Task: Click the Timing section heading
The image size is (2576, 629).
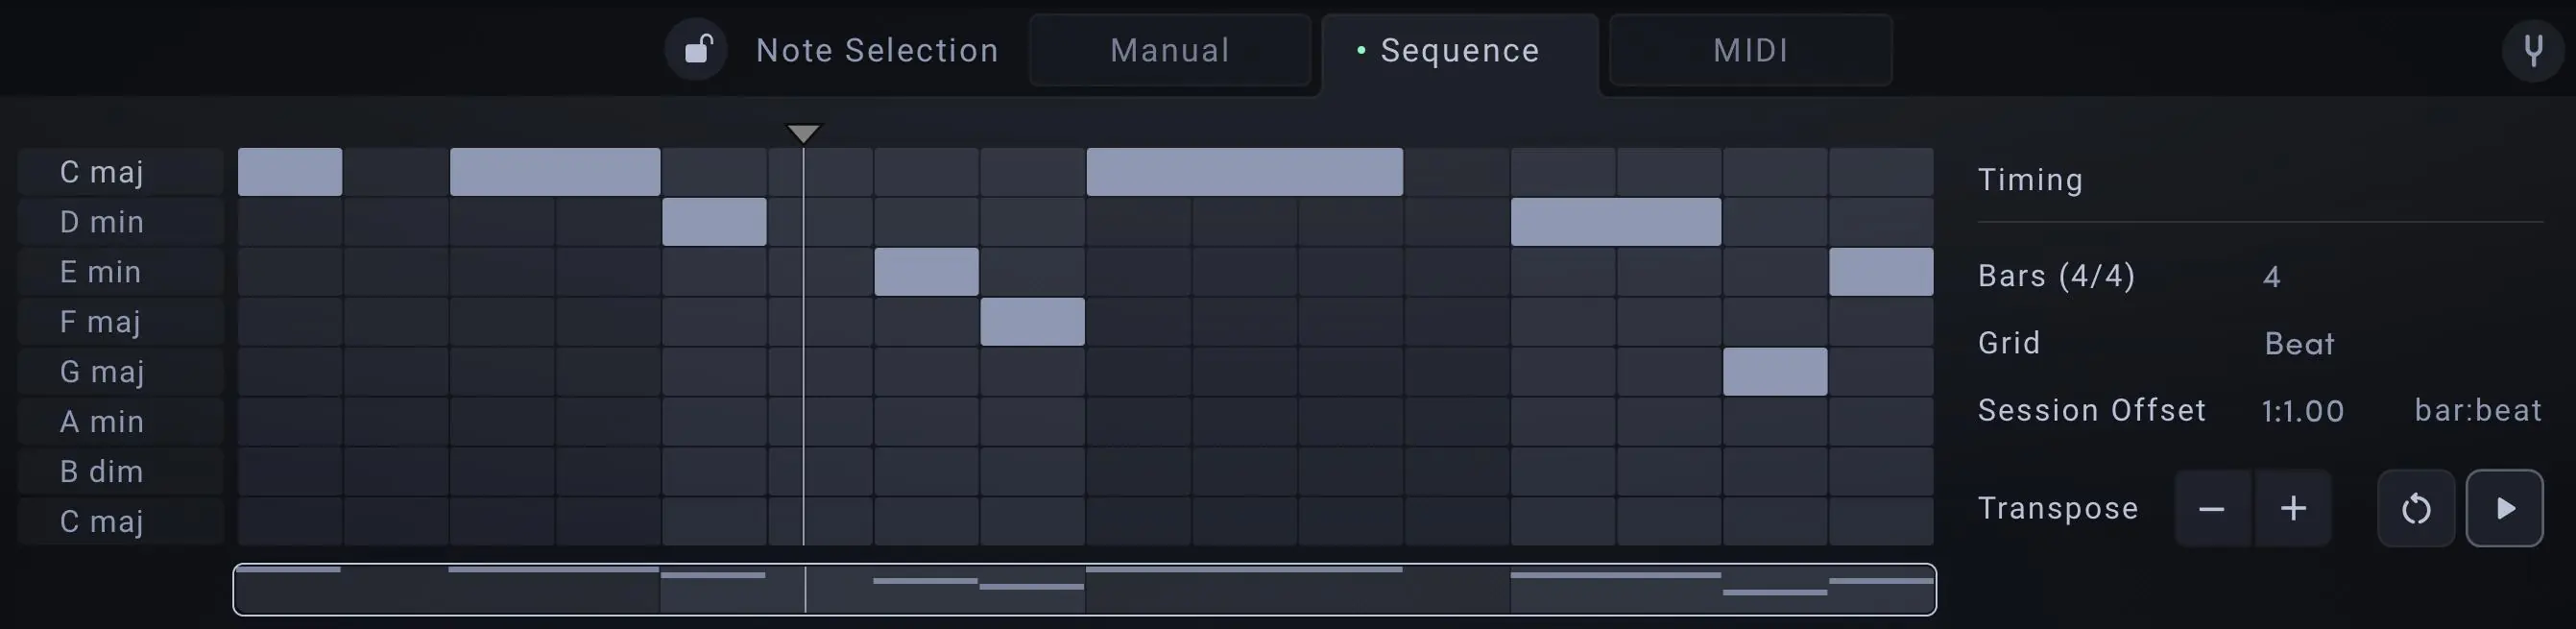Action: (x=2030, y=180)
